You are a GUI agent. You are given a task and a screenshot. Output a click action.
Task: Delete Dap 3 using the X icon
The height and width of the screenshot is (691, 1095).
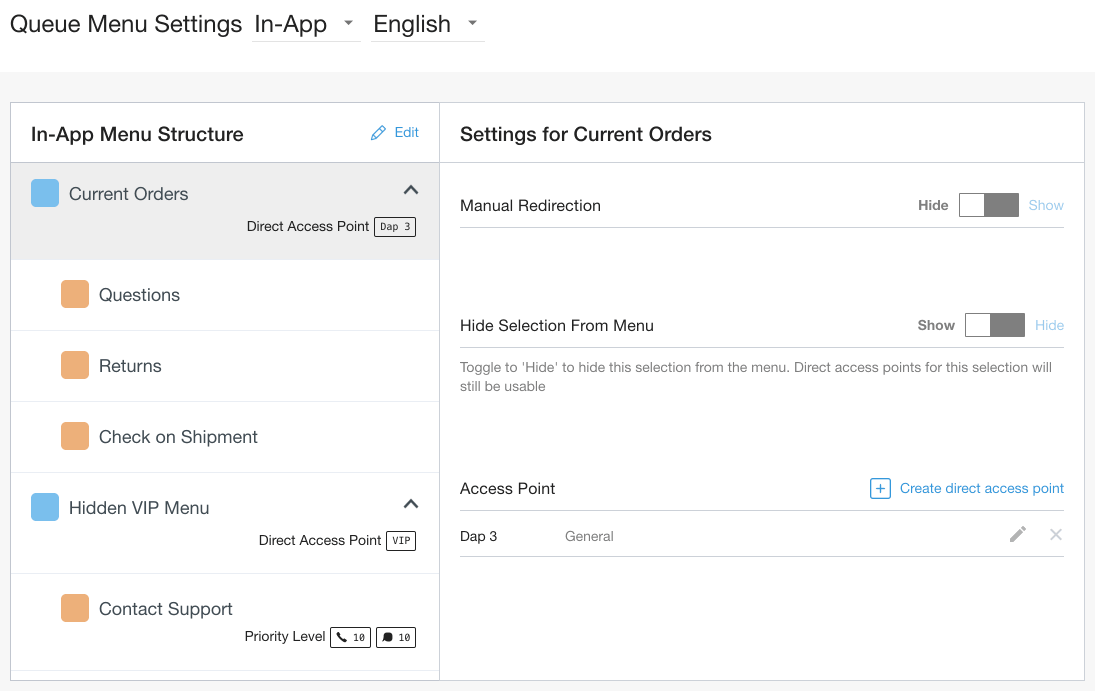coord(1055,535)
